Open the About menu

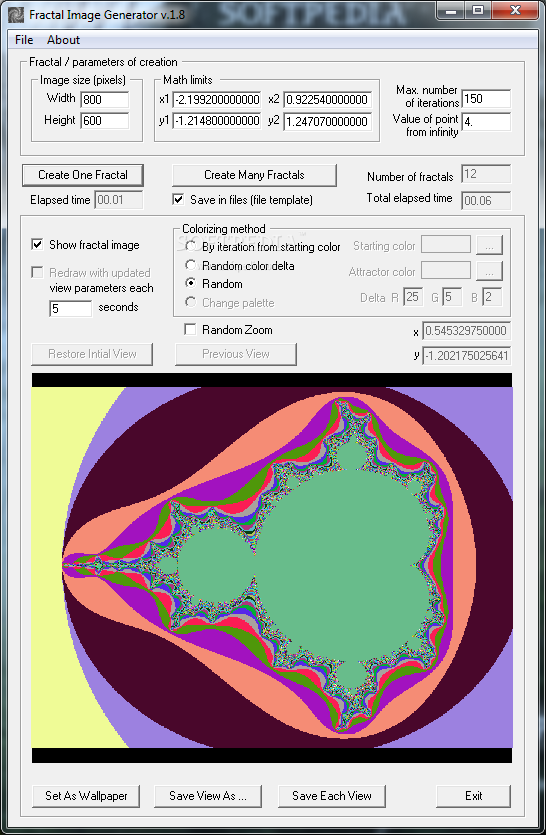click(63, 40)
